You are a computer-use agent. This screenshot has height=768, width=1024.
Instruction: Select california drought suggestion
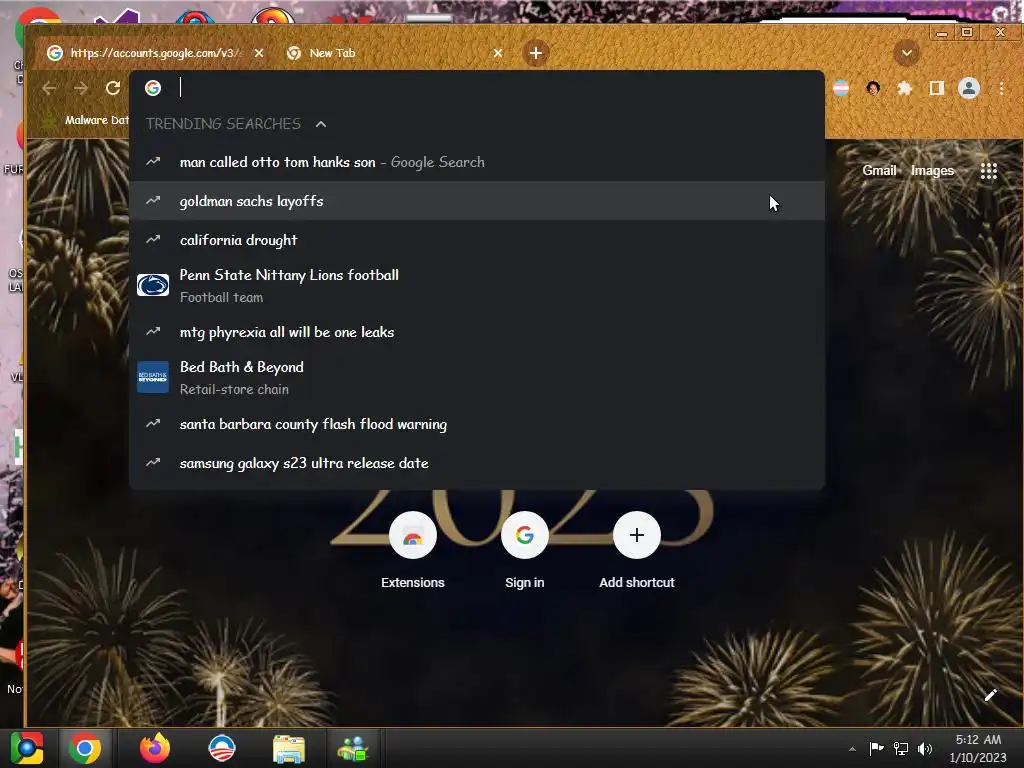coord(477,240)
